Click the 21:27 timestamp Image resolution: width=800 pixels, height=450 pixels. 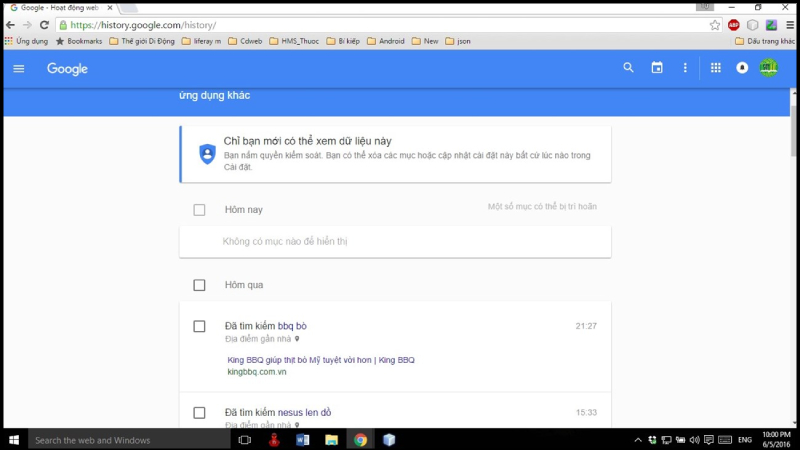coord(586,326)
